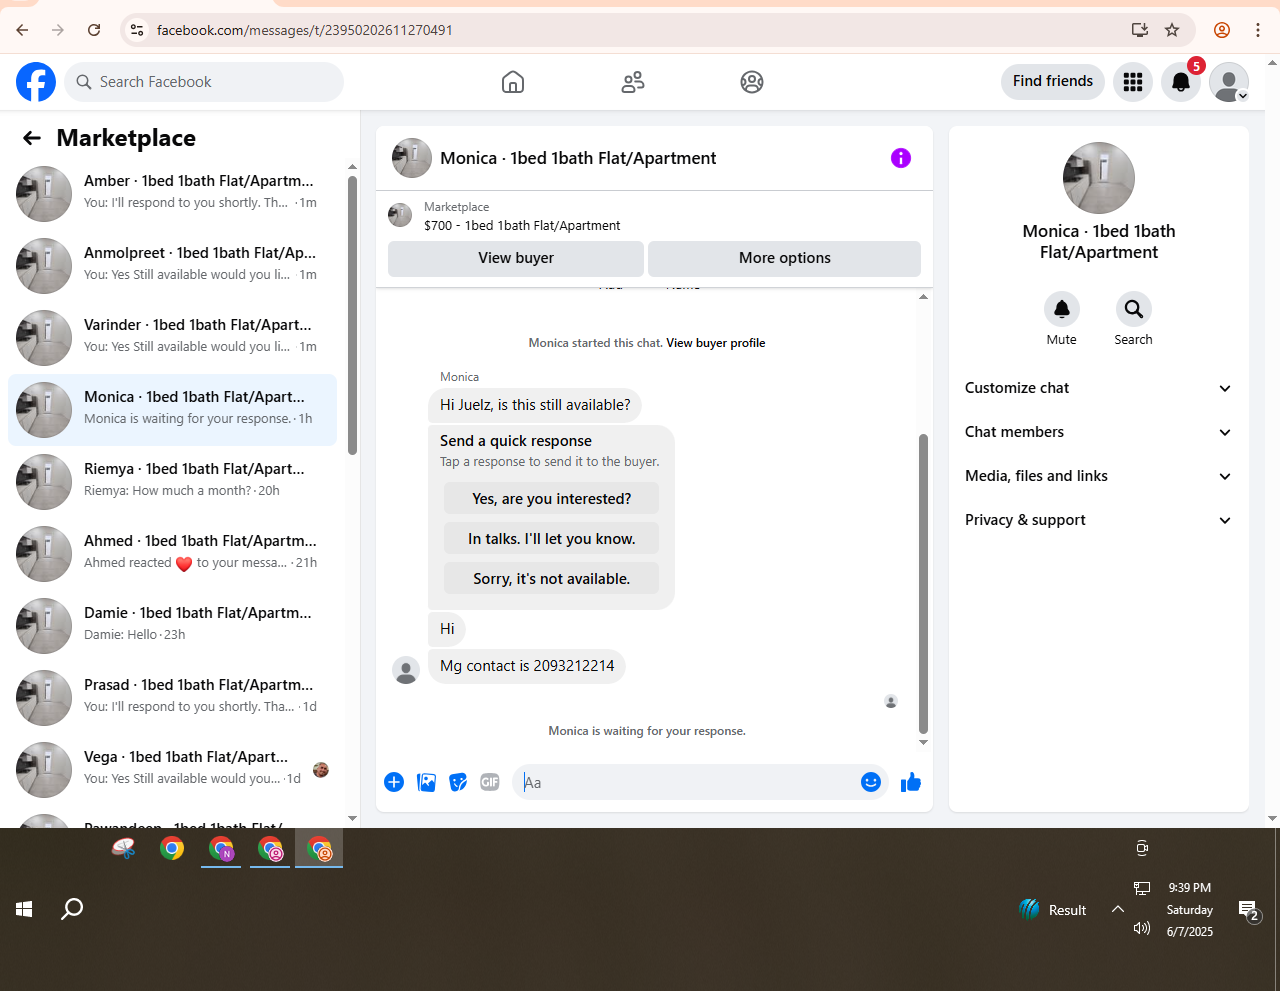This screenshot has width=1280, height=991.
Task: Open the install app icon in address bar
Action: click(1140, 30)
